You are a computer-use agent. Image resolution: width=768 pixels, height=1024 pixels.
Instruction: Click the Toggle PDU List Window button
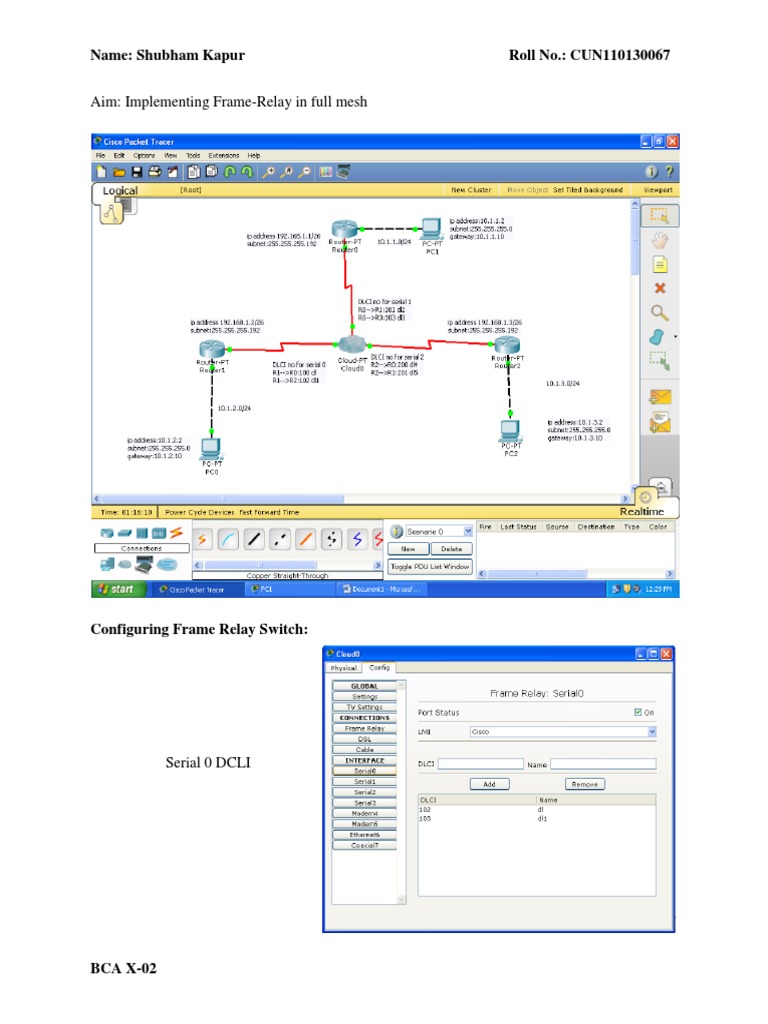[x=430, y=567]
